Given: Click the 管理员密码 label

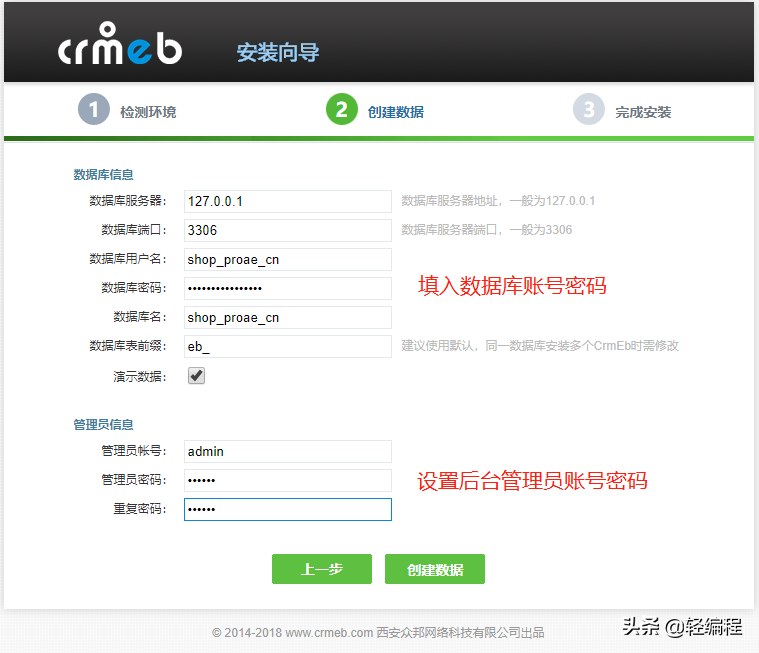Looking at the screenshot, I should [134, 480].
